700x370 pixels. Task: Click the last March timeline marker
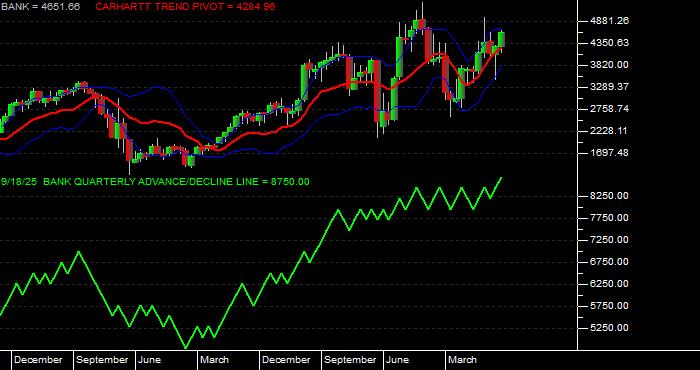point(462,360)
